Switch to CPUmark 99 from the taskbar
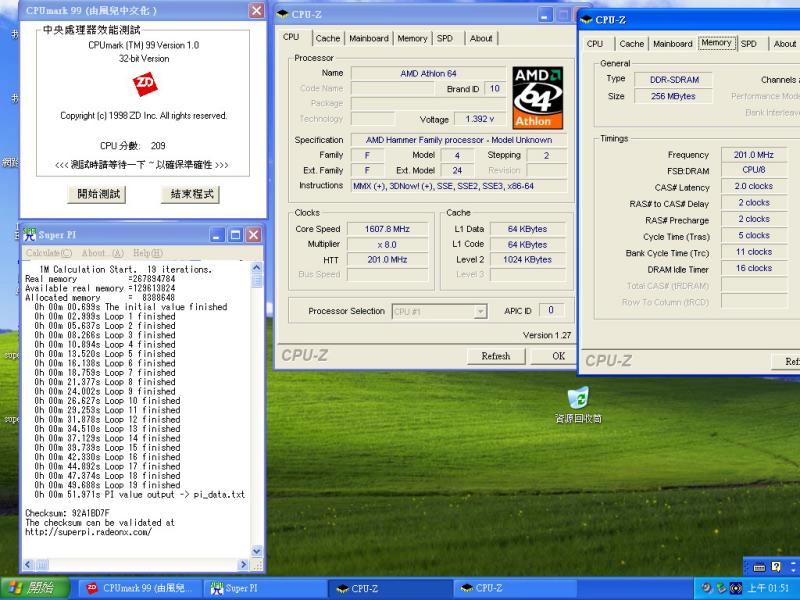Image resolution: width=800 pixels, height=600 pixels. [x=141, y=588]
